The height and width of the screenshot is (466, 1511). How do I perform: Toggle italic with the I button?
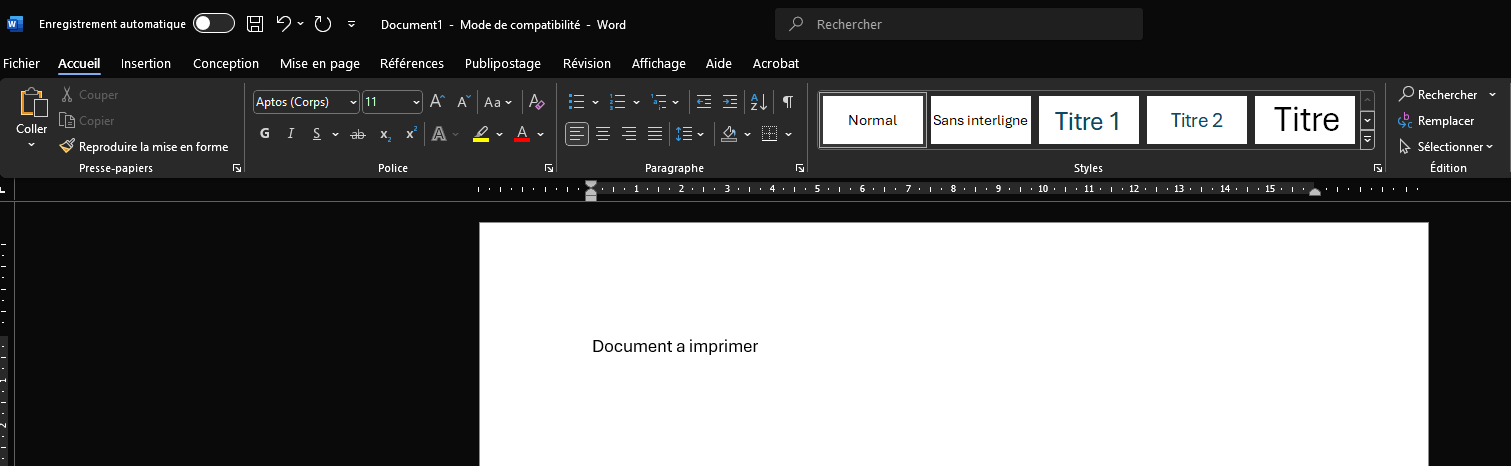coord(291,134)
